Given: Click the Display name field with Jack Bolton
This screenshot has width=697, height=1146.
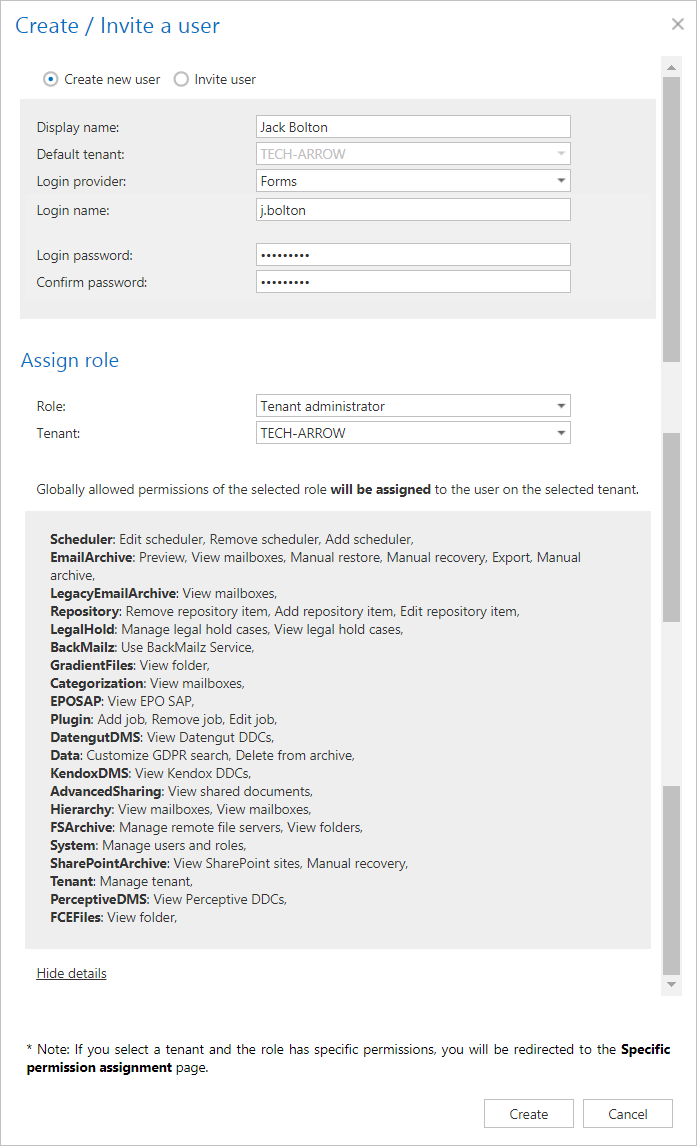Looking at the screenshot, I should pyautogui.click(x=412, y=127).
